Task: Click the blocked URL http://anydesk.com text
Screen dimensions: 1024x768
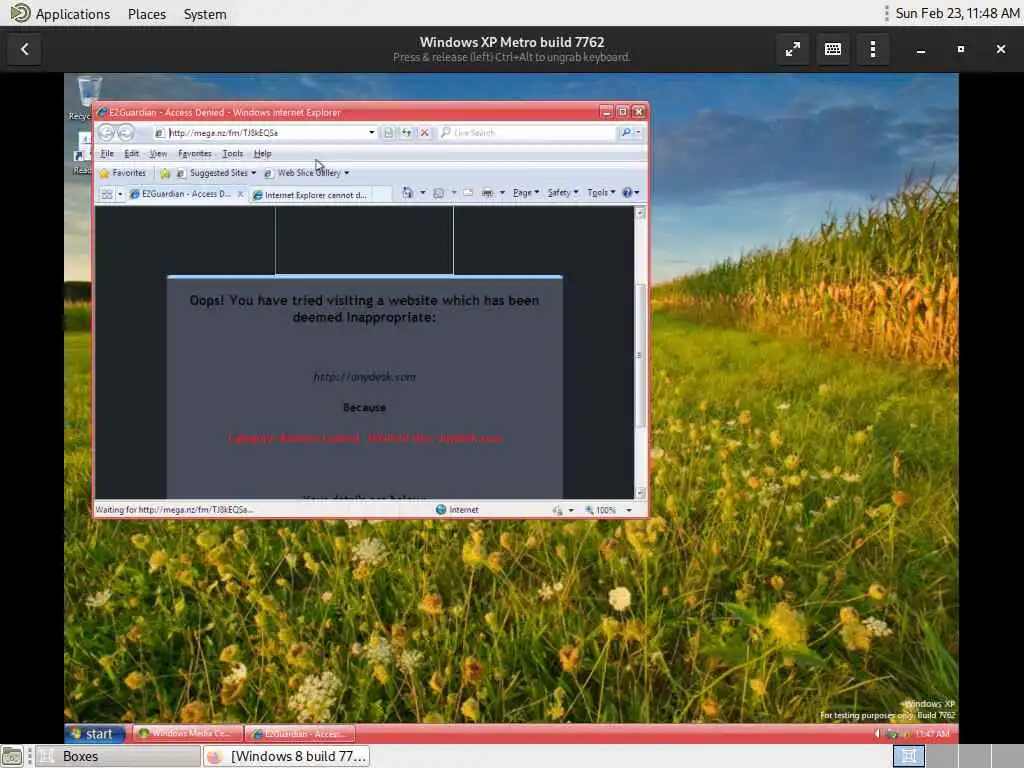Action: tap(364, 377)
